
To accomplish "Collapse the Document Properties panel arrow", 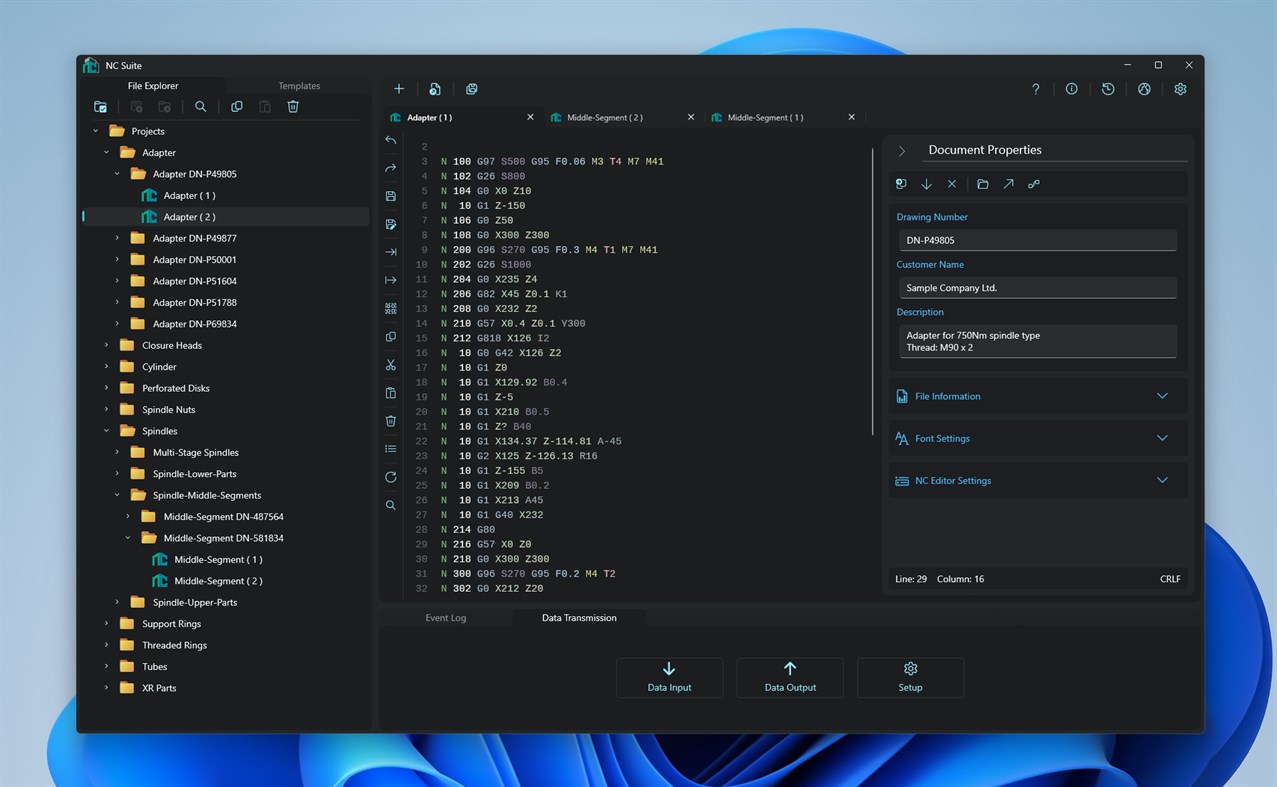I will tap(901, 150).
